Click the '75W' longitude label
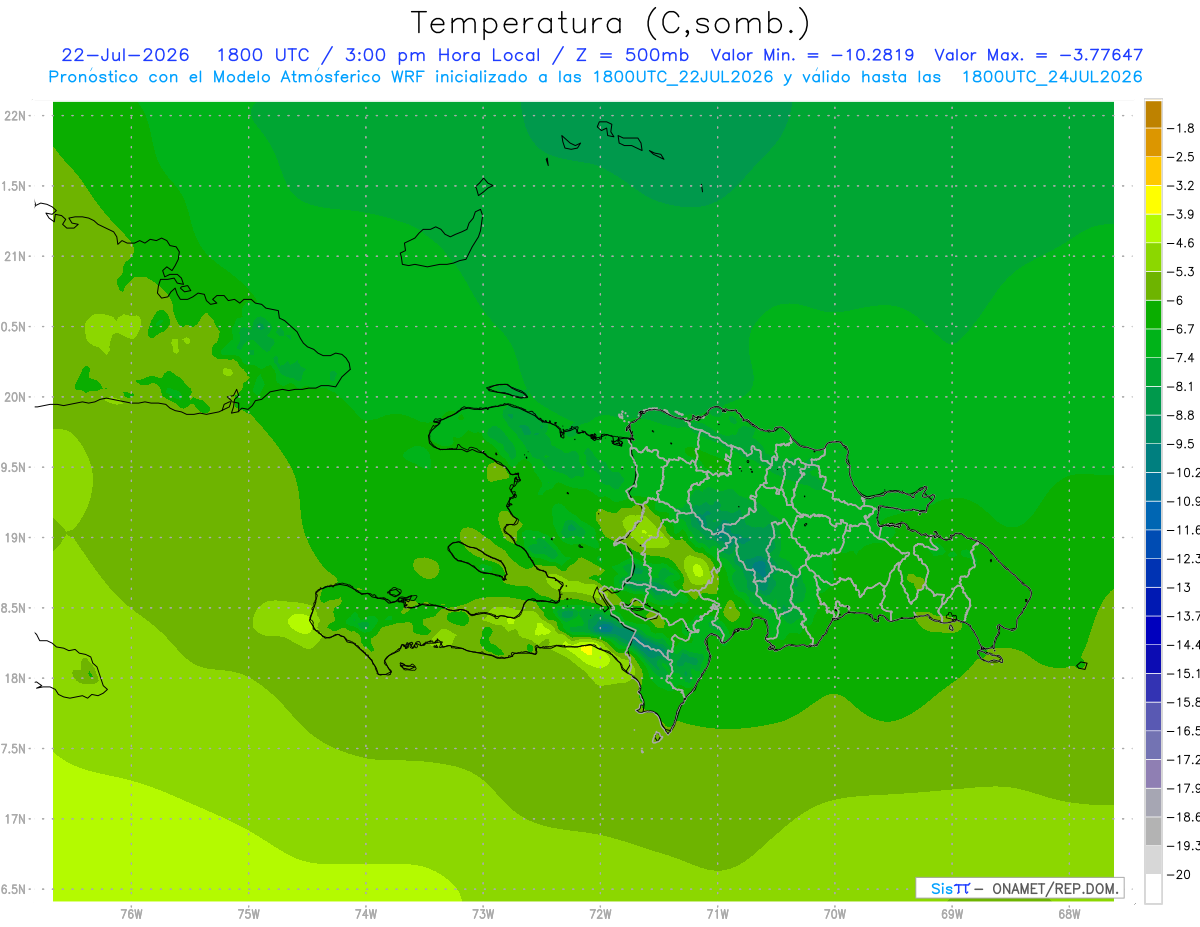Screen dimensions: 1200x927 click(x=249, y=913)
